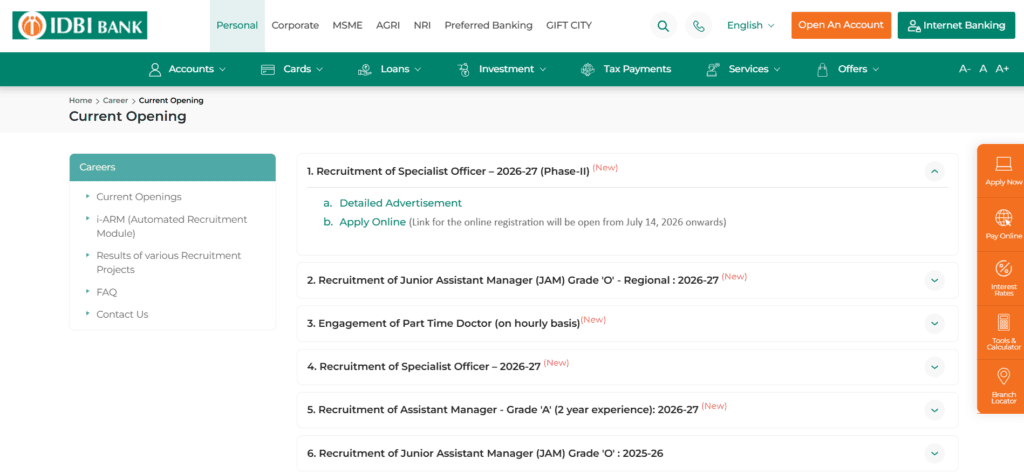
Task: Click the Apply Online link
Action: tap(372, 222)
